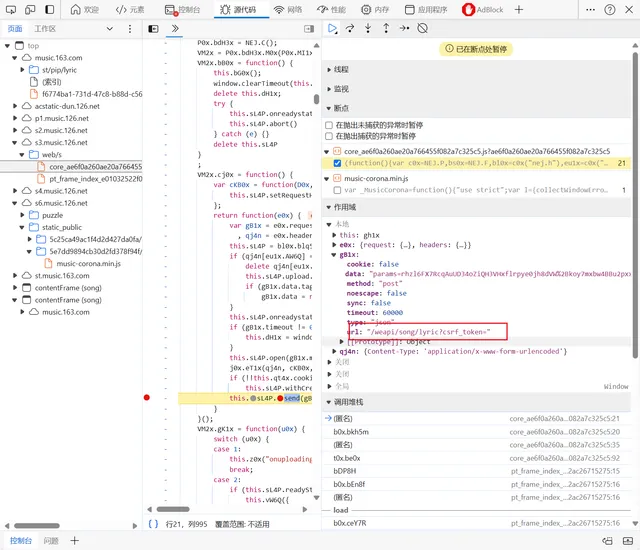This screenshot has width=640, height=550.
Task: Open the bottom drawer Console (控制台) tab
Action: coord(21,541)
